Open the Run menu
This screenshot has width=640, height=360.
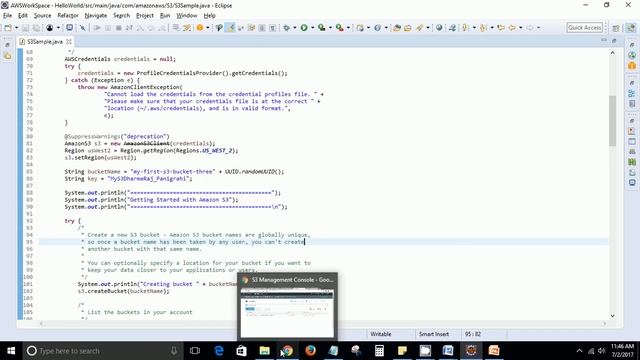click(x=165, y=16)
